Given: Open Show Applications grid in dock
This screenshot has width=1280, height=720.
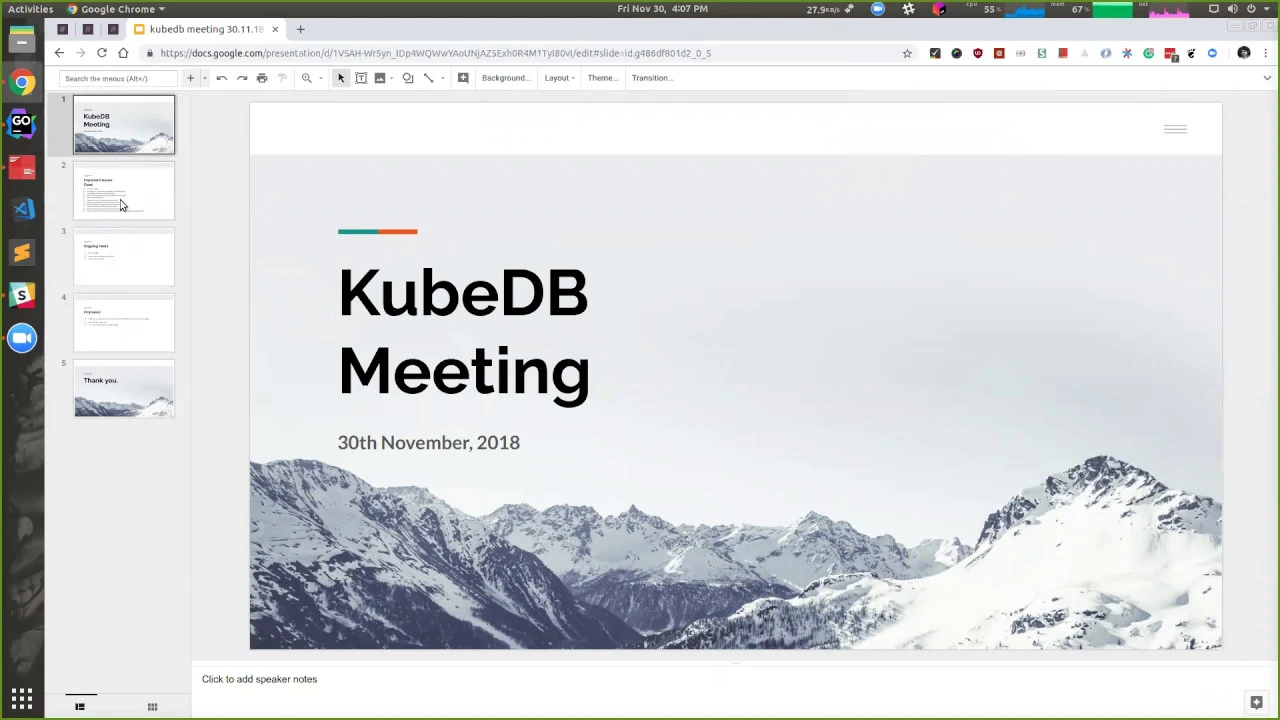Looking at the screenshot, I should 22,698.
